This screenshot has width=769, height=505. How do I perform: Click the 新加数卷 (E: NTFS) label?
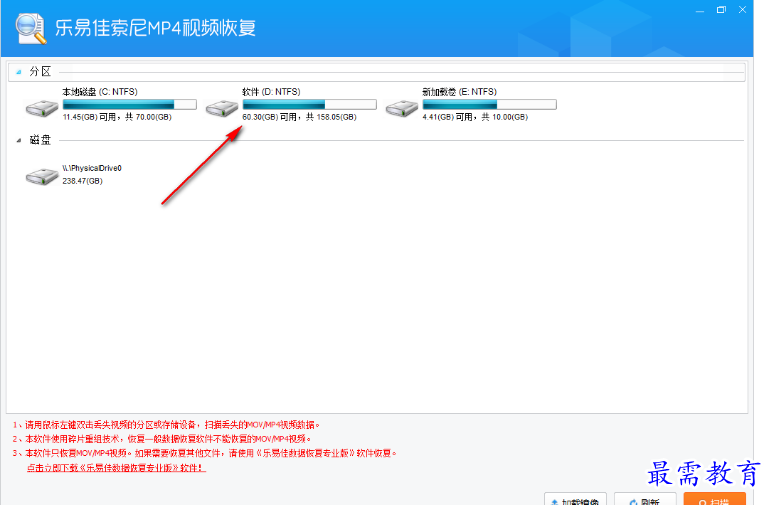[x=460, y=92]
